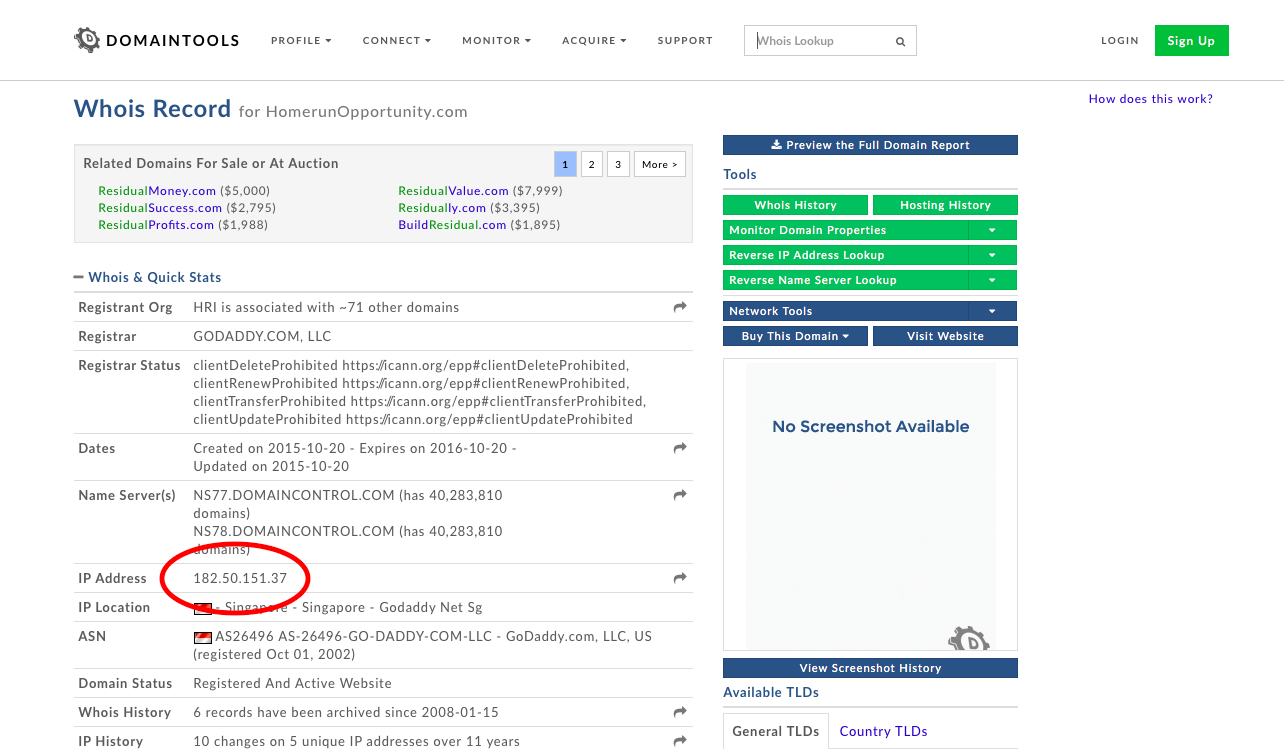Screen dimensions: 1284x755
Task: Switch to Country TLDs tab
Action: click(x=883, y=731)
